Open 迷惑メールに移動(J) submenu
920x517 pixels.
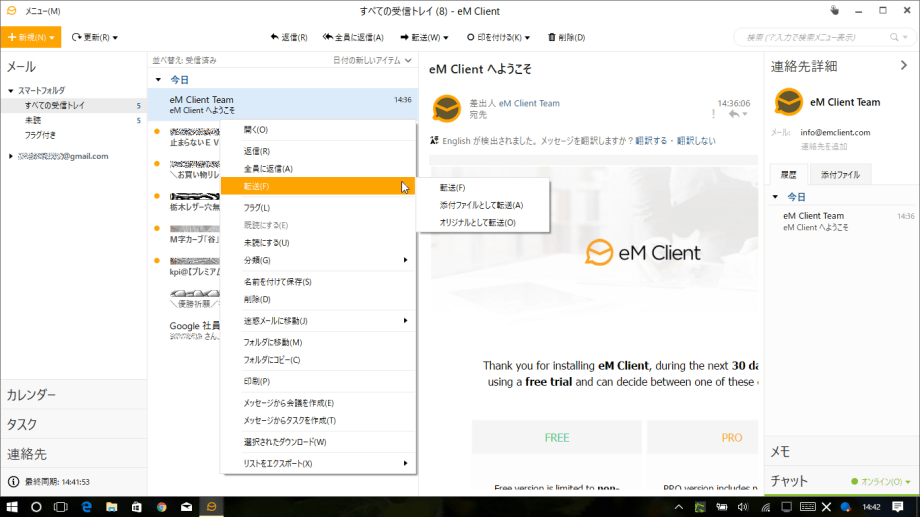(x=318, y=320)
